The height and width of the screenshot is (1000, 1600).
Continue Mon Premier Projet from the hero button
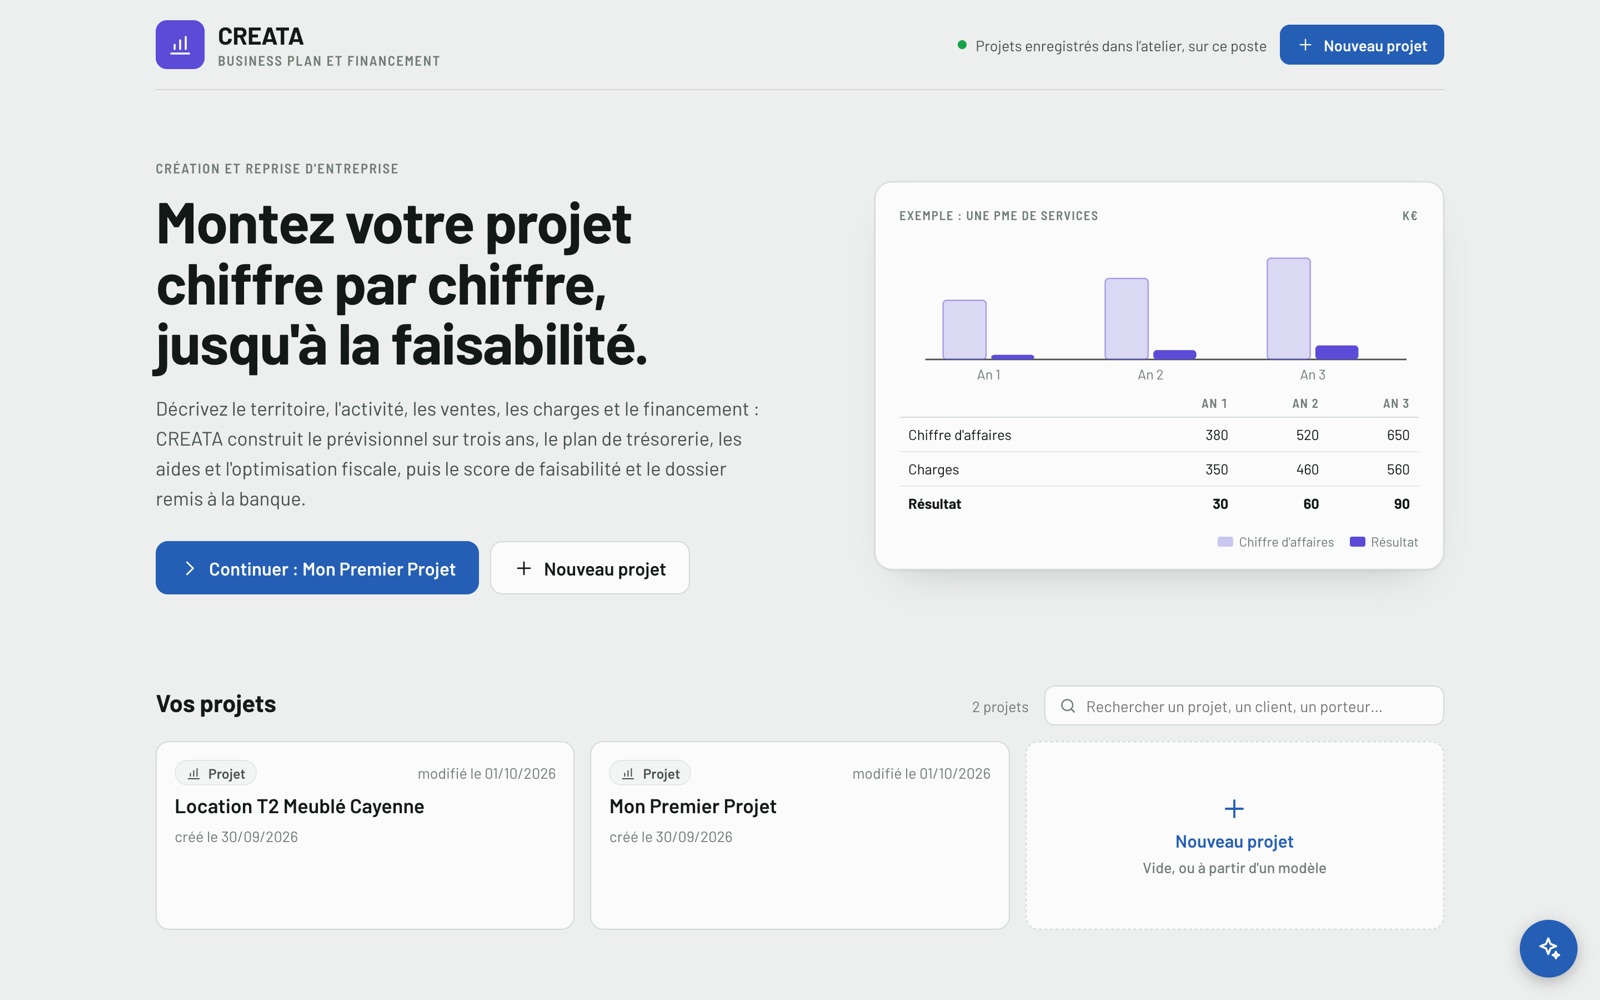point(317,568)
